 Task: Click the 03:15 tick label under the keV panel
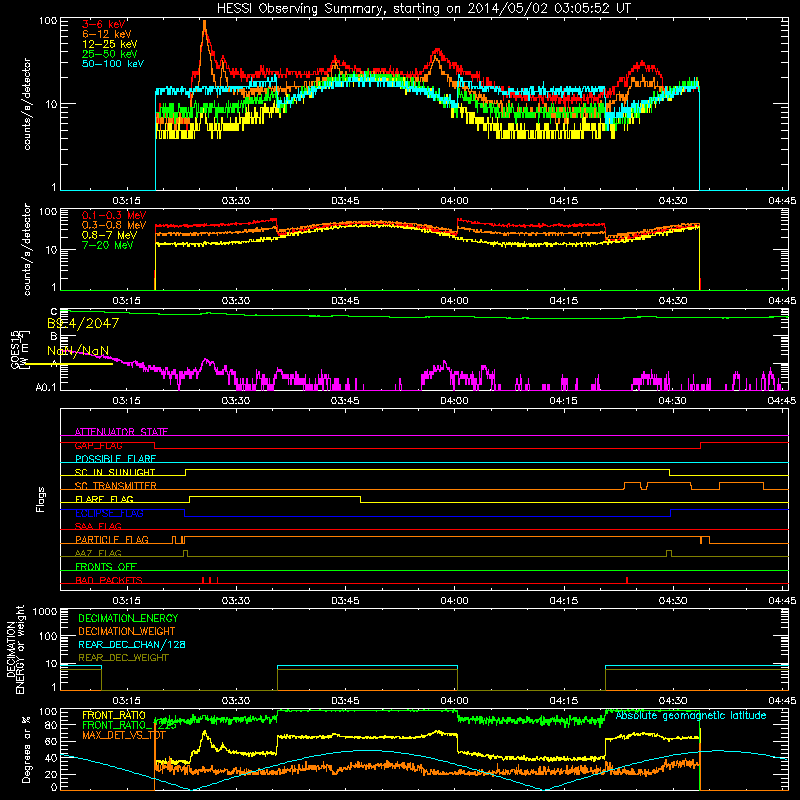click(127, 201)
